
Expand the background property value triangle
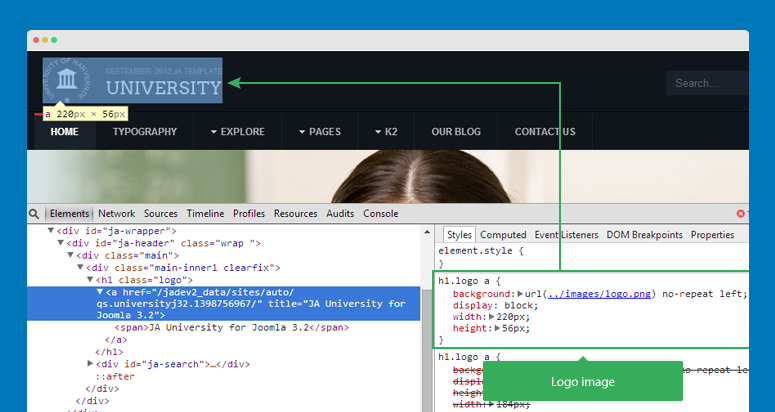[520, 293]
